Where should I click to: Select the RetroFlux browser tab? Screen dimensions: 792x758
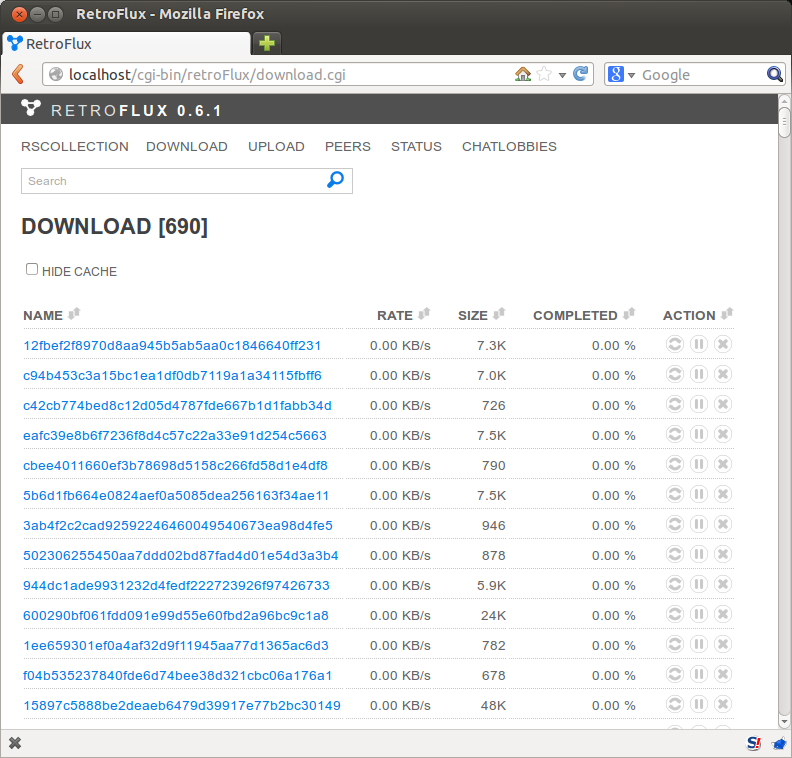[126, 43]
